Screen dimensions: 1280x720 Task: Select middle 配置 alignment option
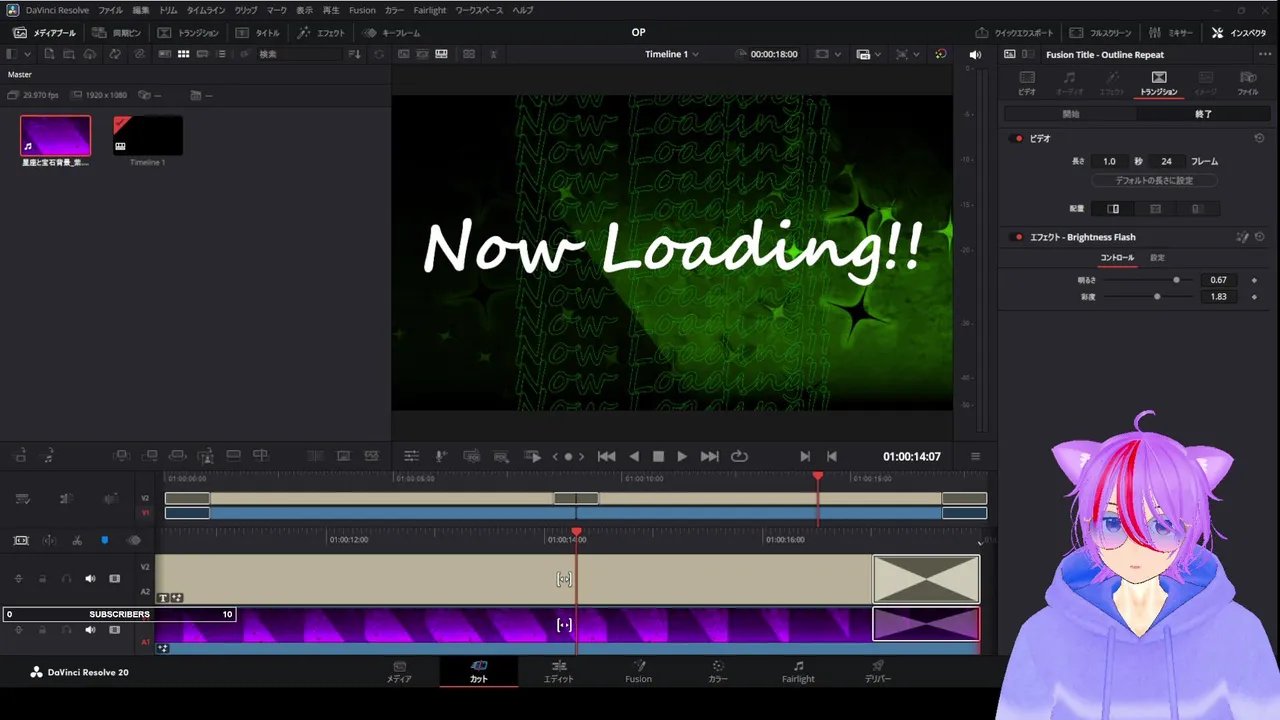tap(1155, 209)
